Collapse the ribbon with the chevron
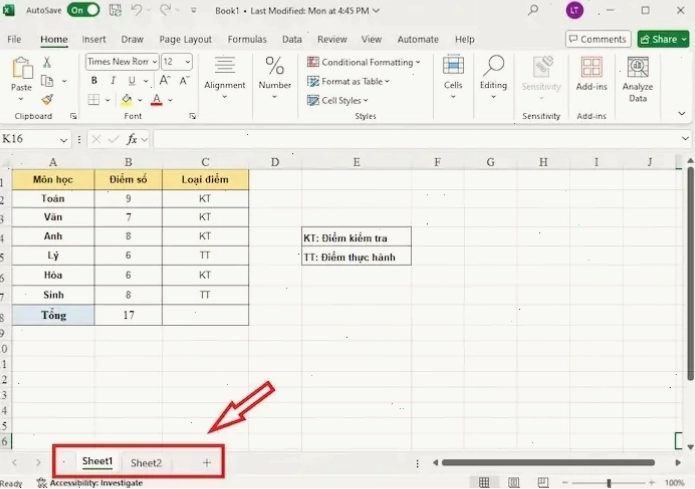695x489 pixels. (681, 114)
